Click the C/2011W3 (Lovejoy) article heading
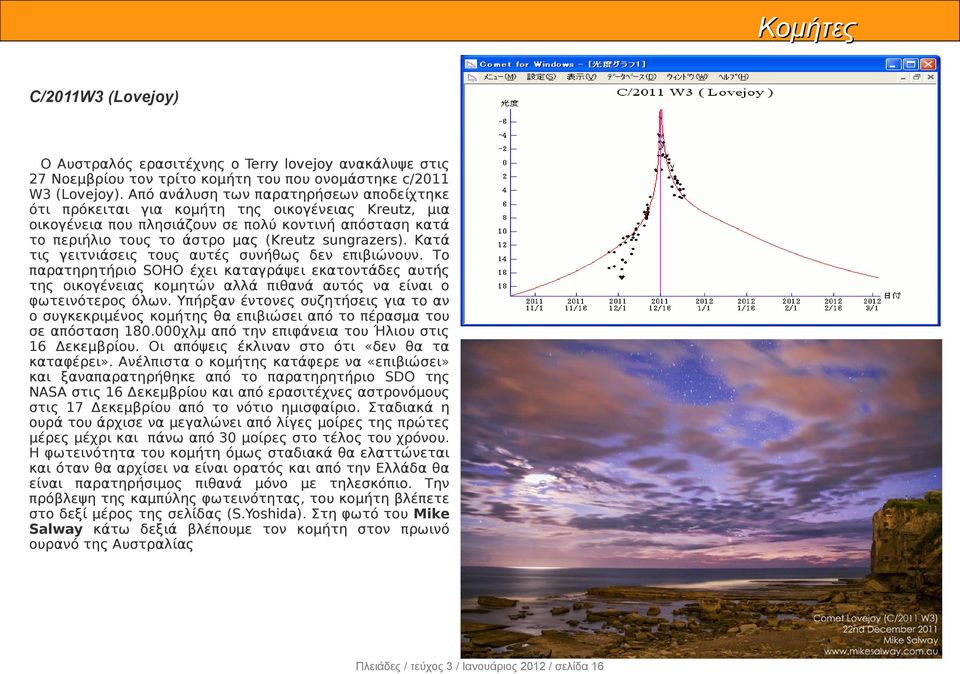The width and height of the screenshot is (960, 674). (104, 97)
